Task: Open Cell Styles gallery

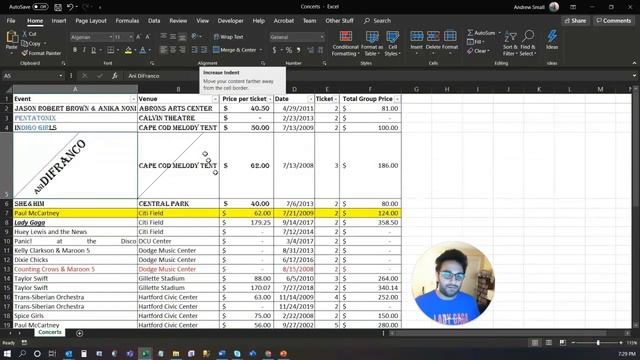Action: click(x=392, y=43)
